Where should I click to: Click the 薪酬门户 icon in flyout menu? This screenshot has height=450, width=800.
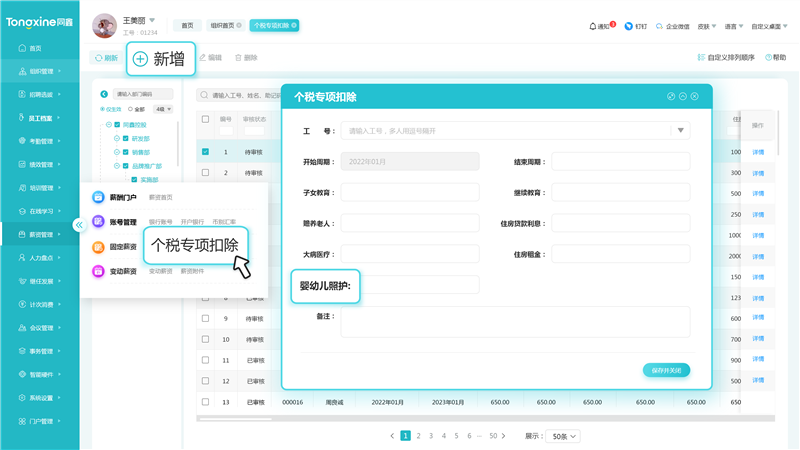click(x=98, y=197)
